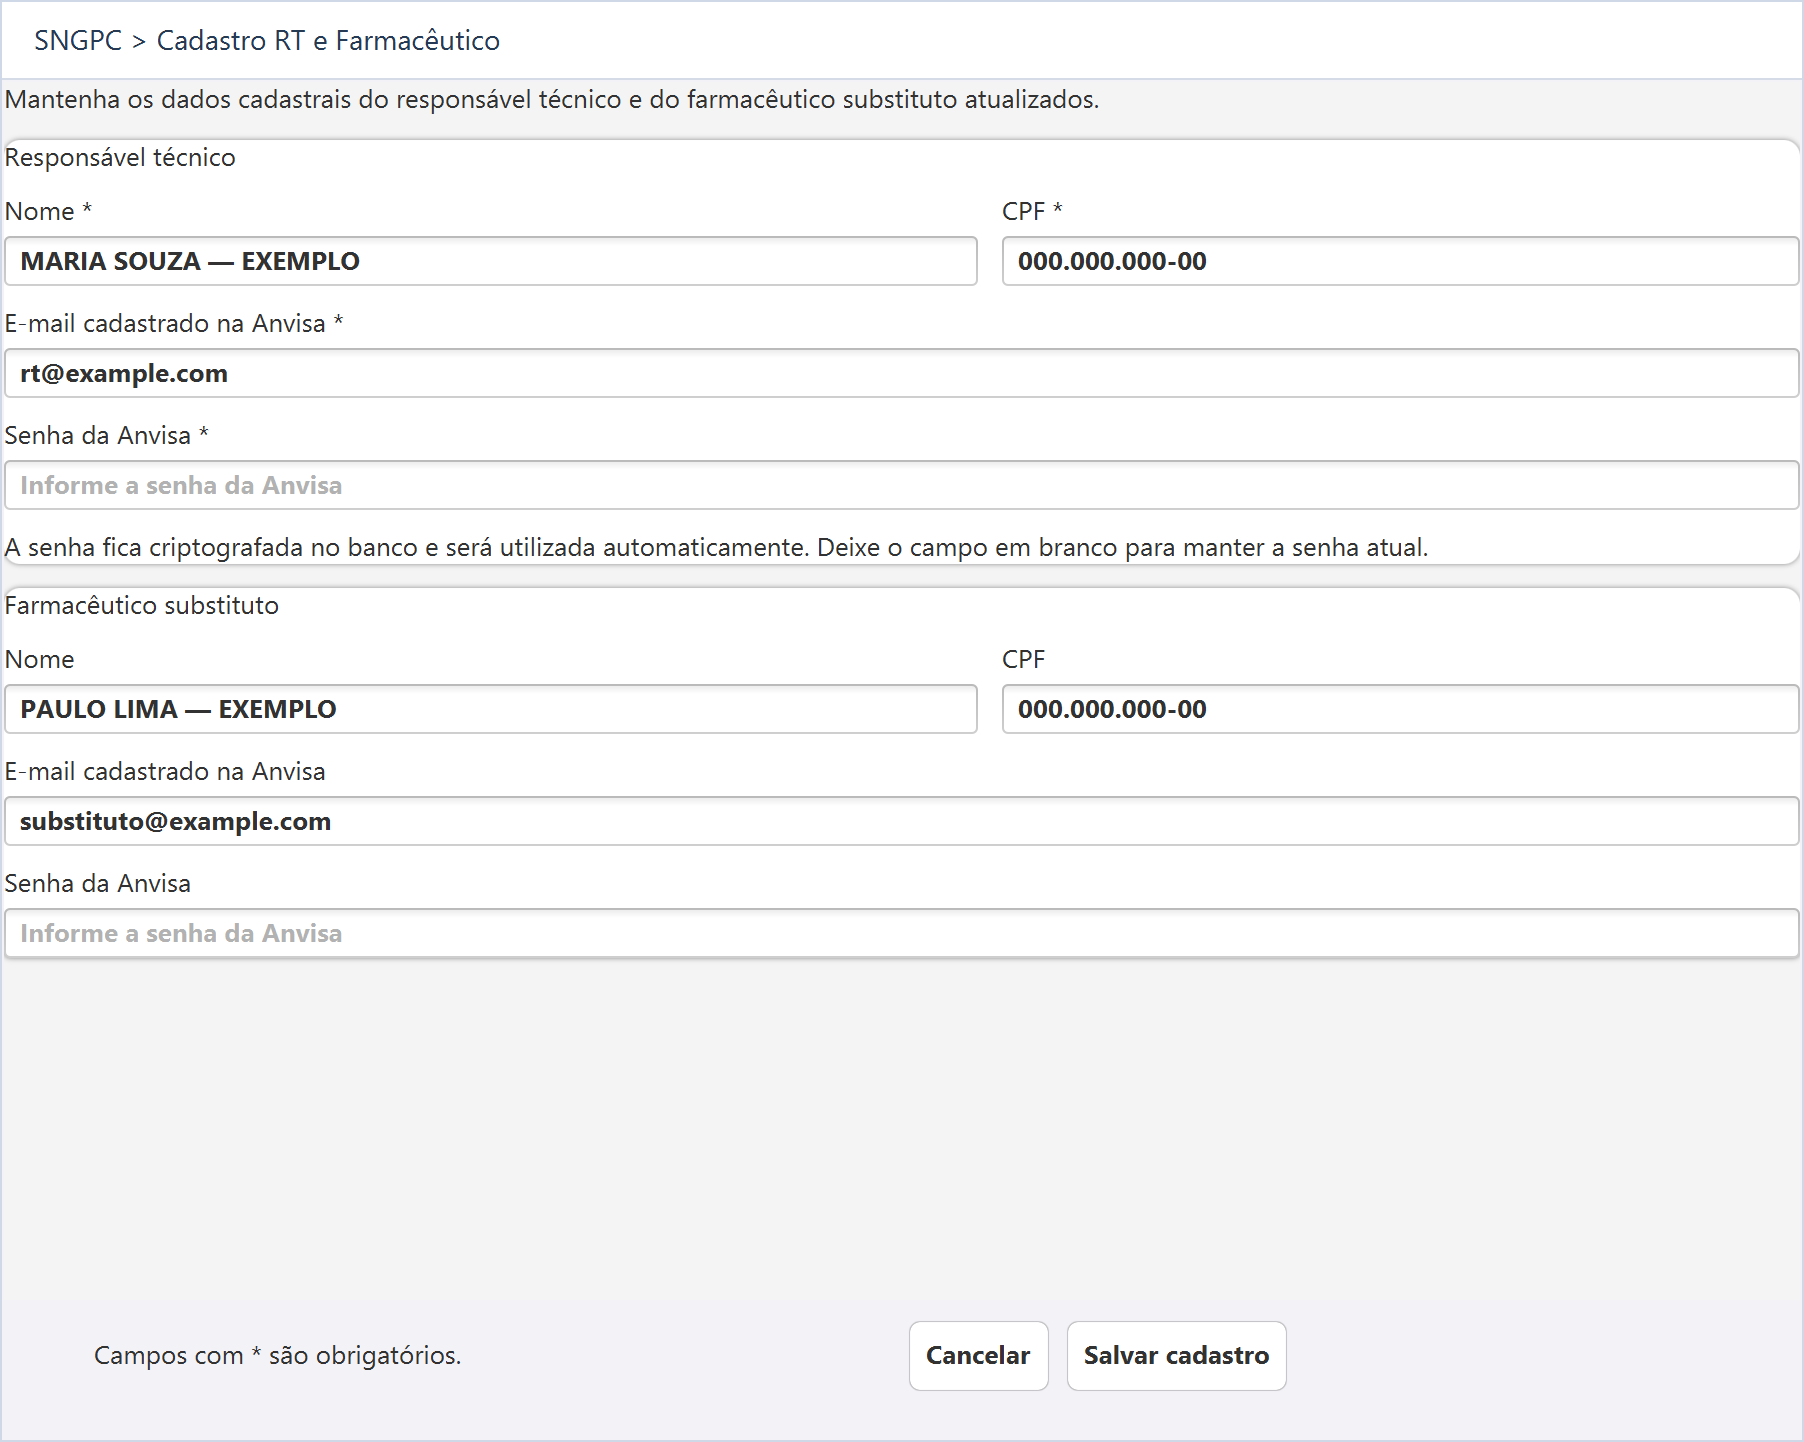Click the 'Responsável técnico' section heading
This screenshot has height=1442, width=1804.
click(x=120, y=157)
